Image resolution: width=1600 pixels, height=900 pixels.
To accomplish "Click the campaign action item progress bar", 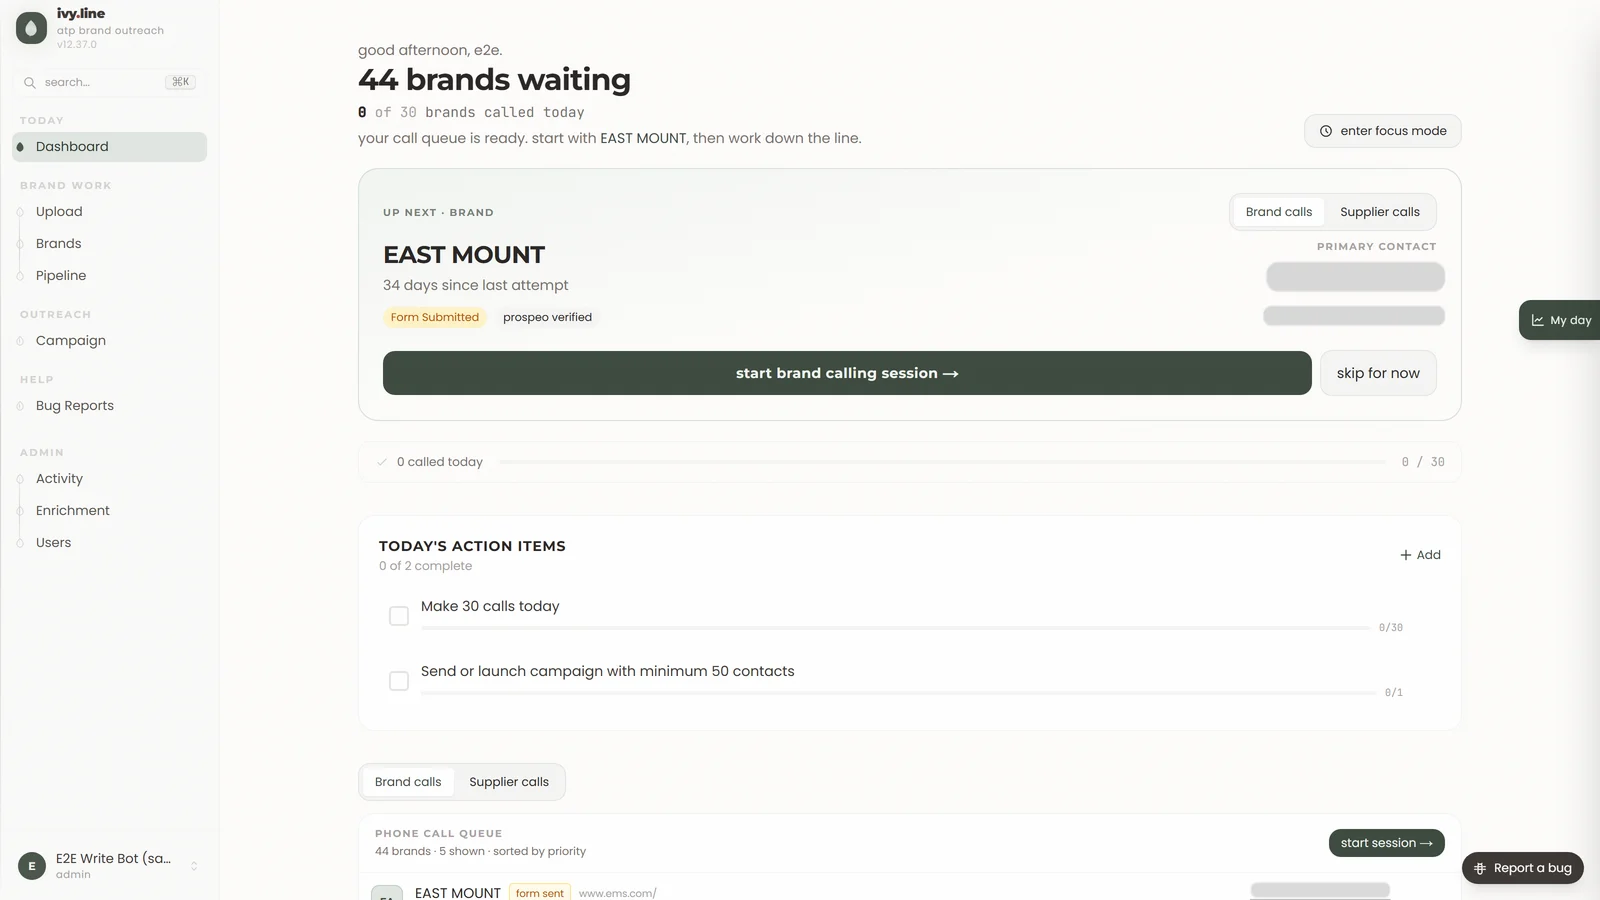I will coord(899,693).
